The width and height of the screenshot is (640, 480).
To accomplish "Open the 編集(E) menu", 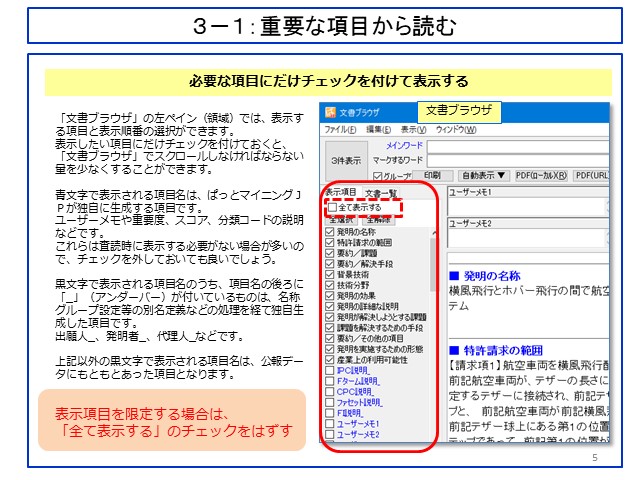I will point(378,130).
